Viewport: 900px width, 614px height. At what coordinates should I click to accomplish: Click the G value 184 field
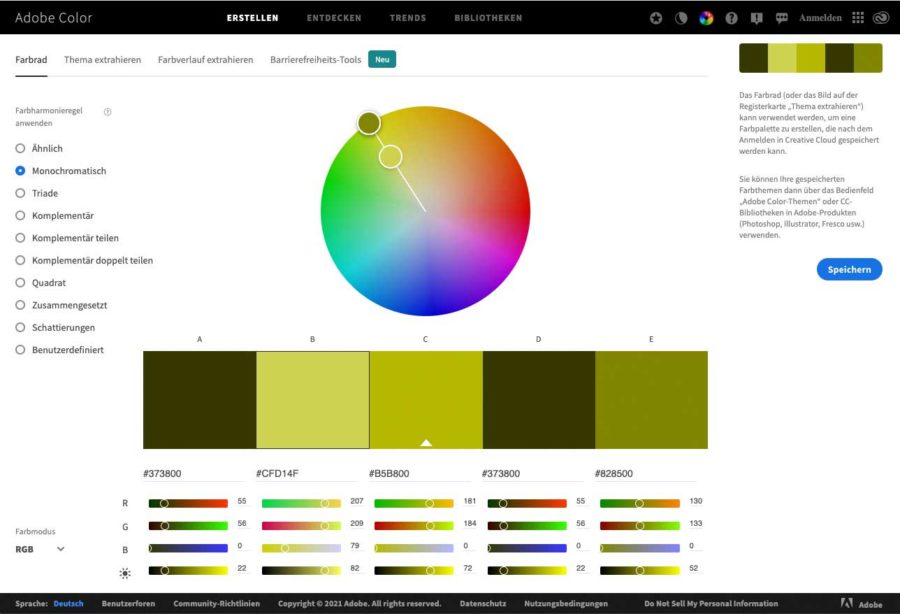coord(470,523)
